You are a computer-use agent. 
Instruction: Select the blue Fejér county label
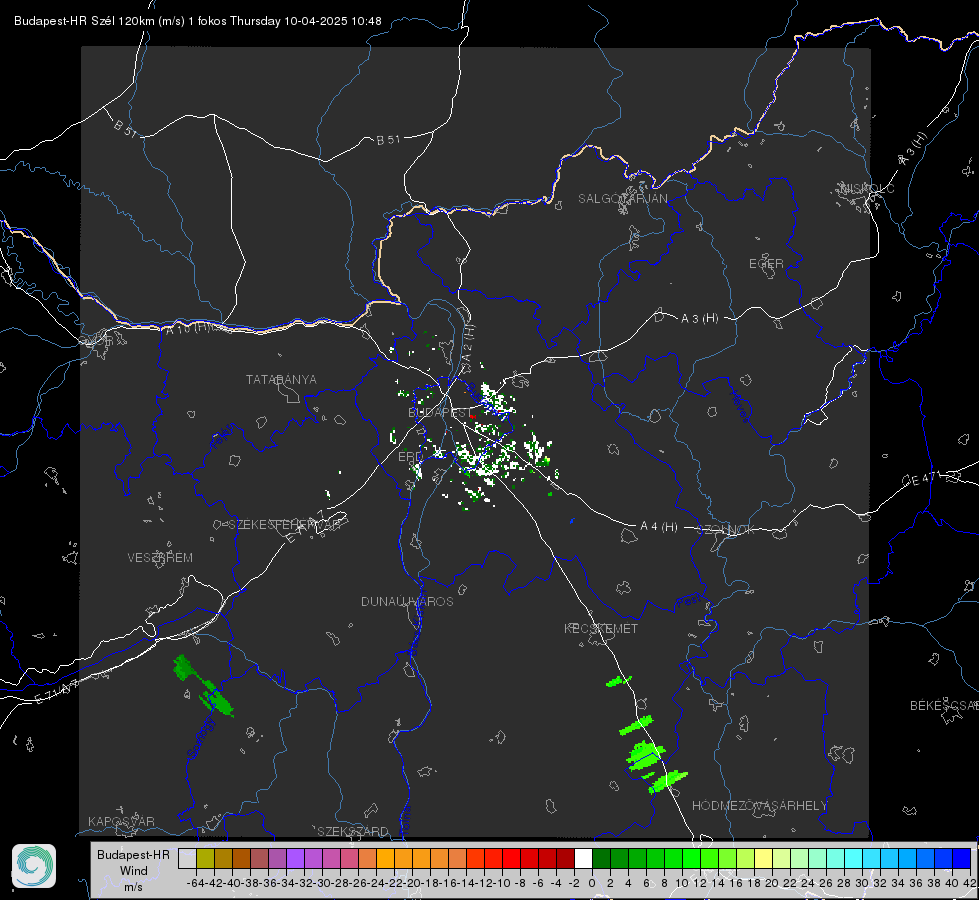coord(223,437)
